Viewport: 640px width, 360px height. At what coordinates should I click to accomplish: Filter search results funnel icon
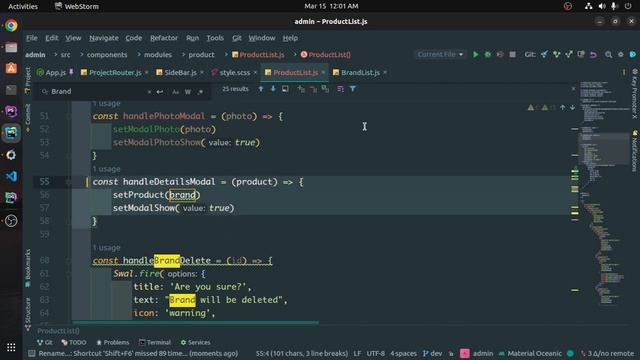pyautogui.click(x=353, y=89)
